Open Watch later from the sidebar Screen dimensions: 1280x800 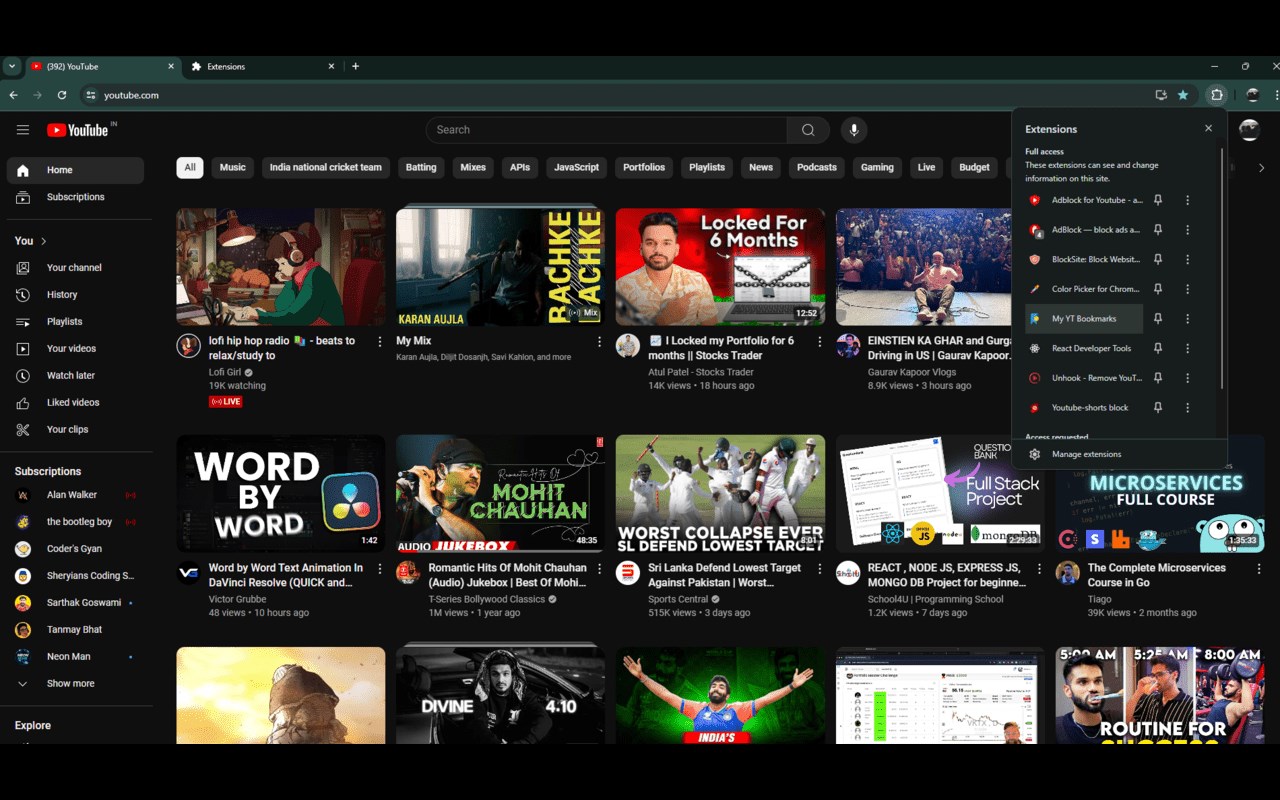pyautogui.click(x=75, y=376)
